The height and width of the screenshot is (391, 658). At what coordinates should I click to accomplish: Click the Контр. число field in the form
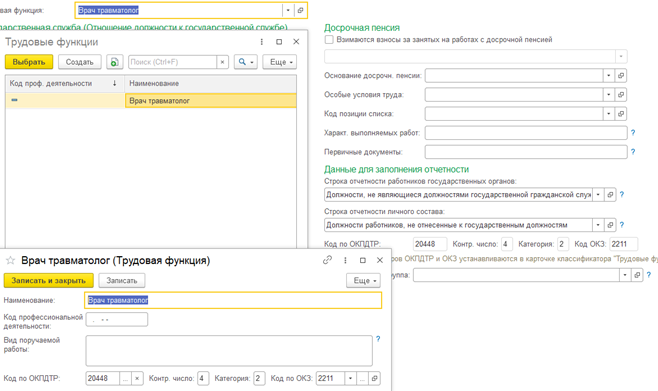click(x=203, y=378)
